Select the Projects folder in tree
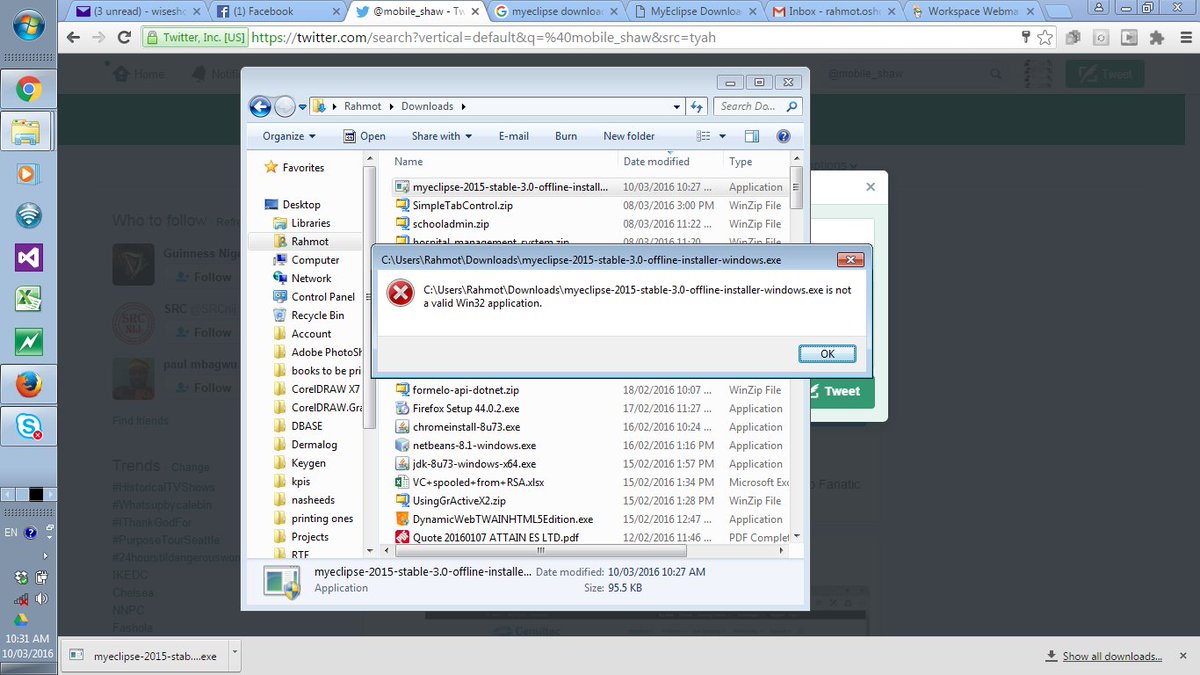The width and height of the screenshot is (1200, 675). click(301, 537)
